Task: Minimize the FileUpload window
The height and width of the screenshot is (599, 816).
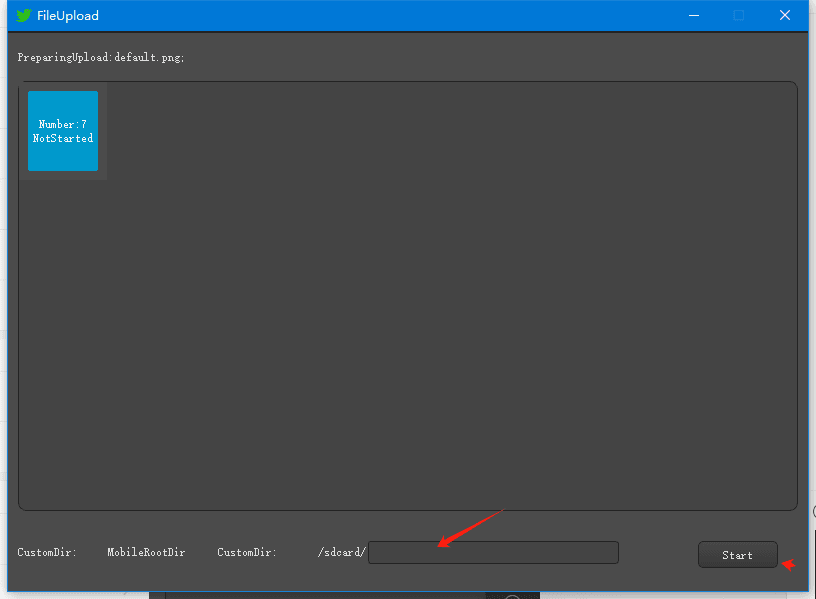Action: click(694, 16)
